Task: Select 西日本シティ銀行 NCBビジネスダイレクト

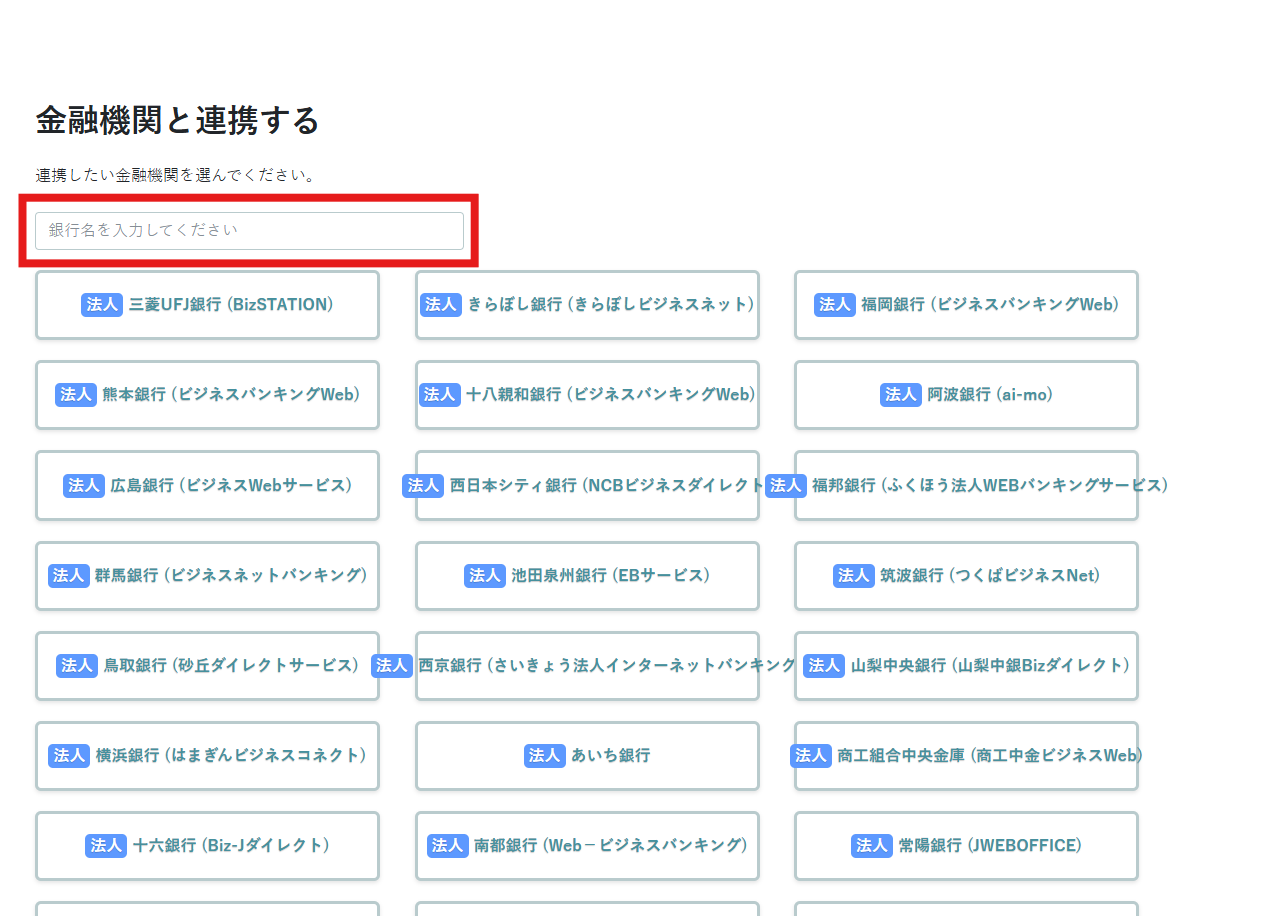Action: pyautogui.click(x=587, y=485)
